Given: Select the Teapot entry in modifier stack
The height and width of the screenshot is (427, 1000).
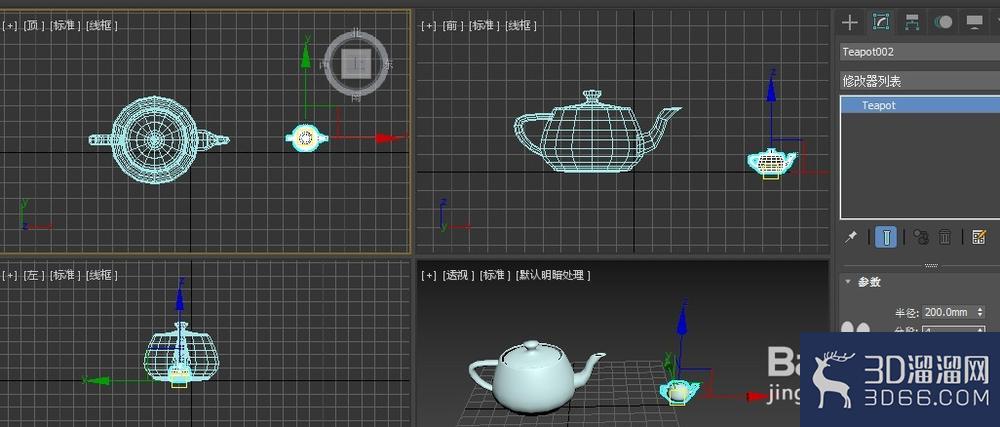Looking at the screenshot, I should click(920, 105).
